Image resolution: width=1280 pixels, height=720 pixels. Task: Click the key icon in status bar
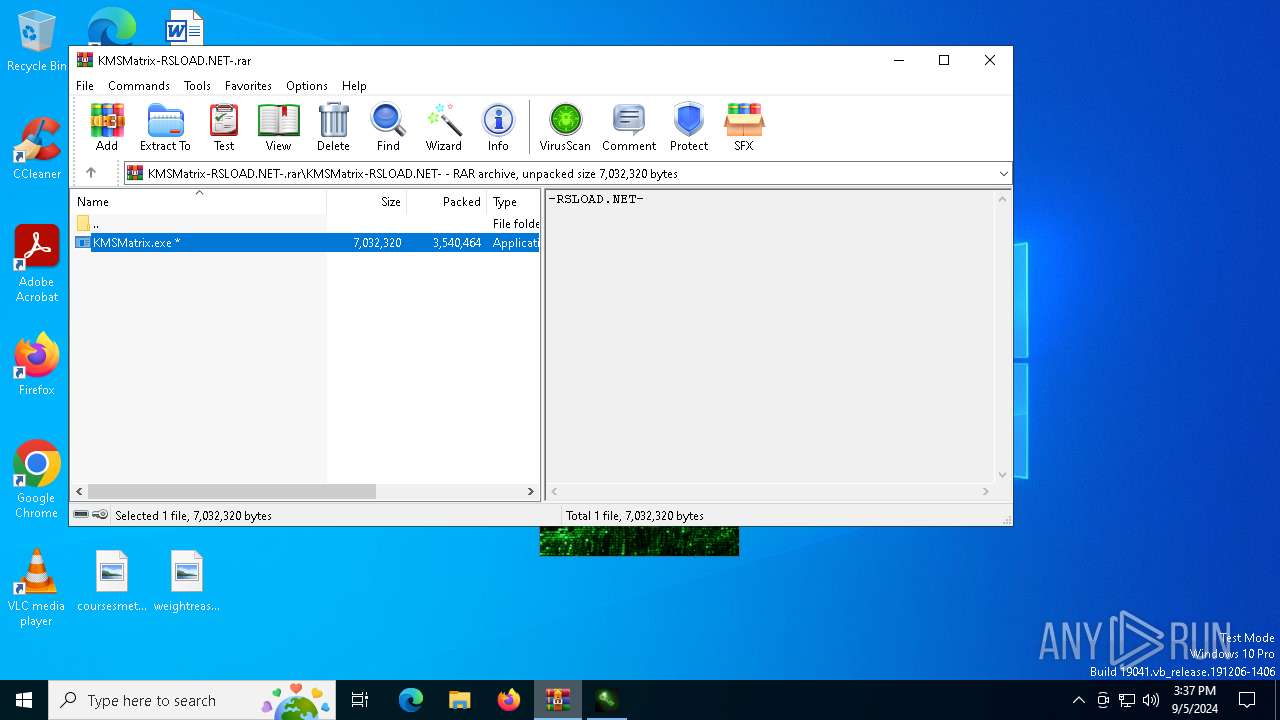click(x=100, y=515)
